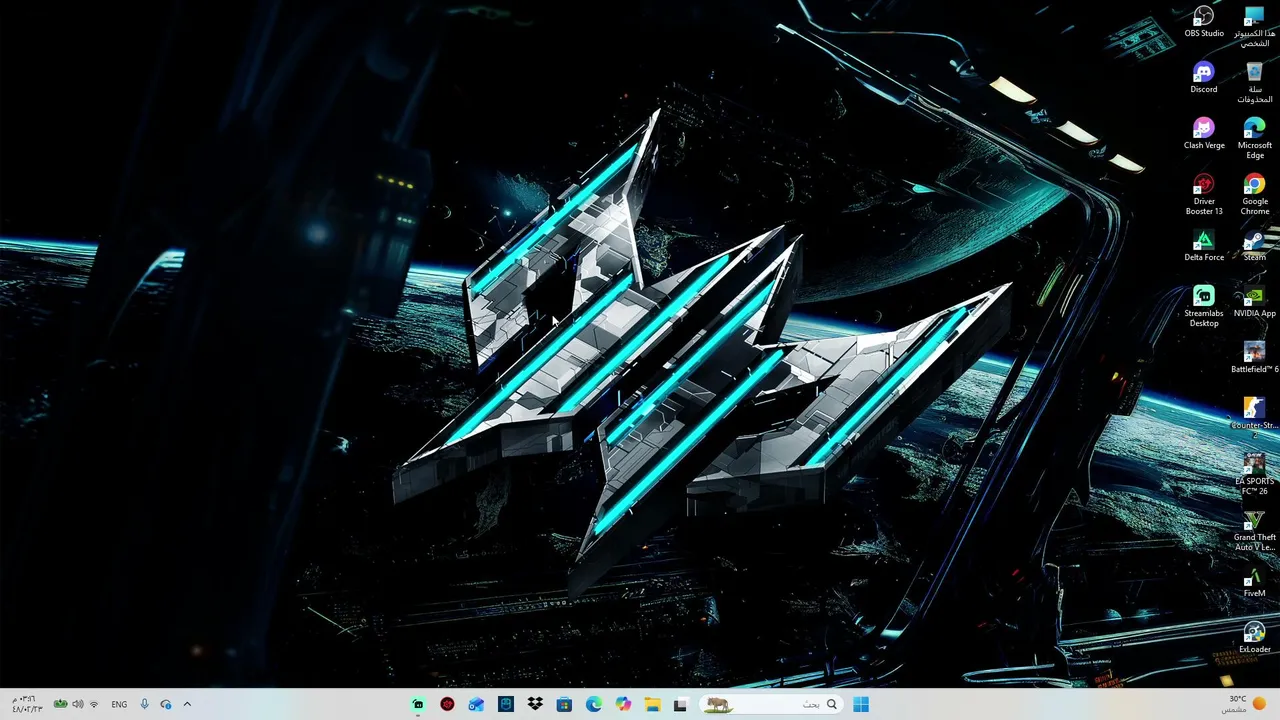The width and height of the screenshot is (1280, 720).
Task: Open the red round icon taskbar app
Action: 447,704
